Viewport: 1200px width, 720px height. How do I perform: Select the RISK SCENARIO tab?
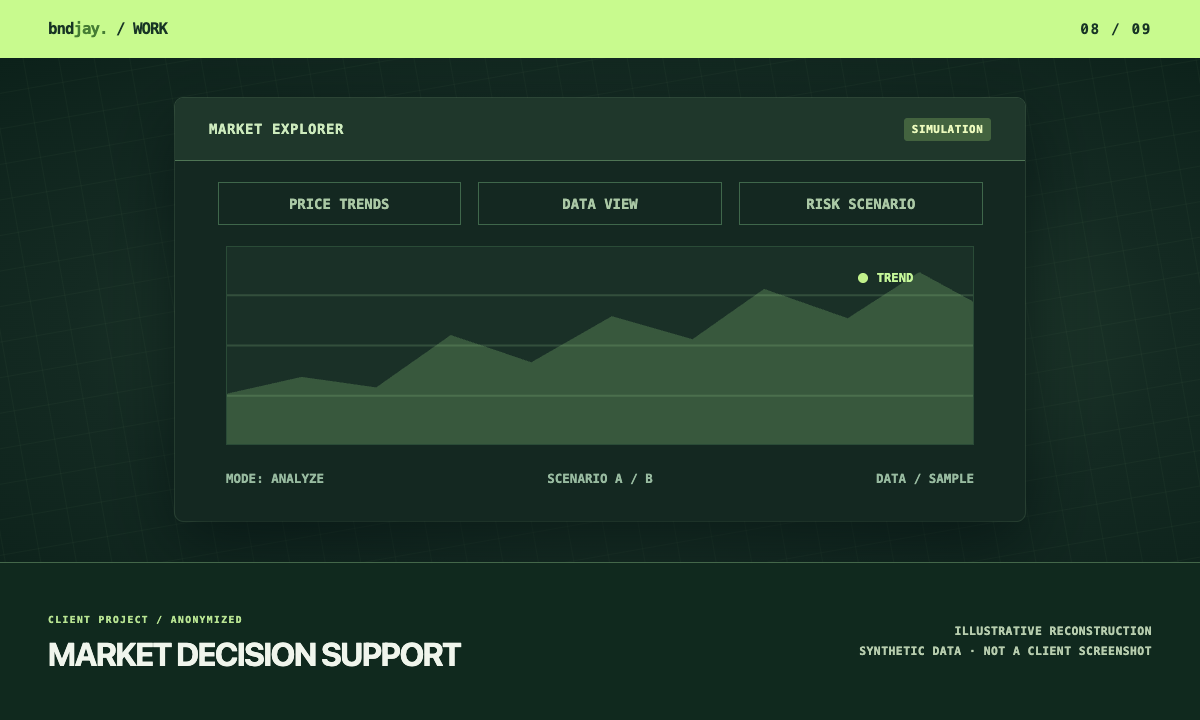coord(861,204)
